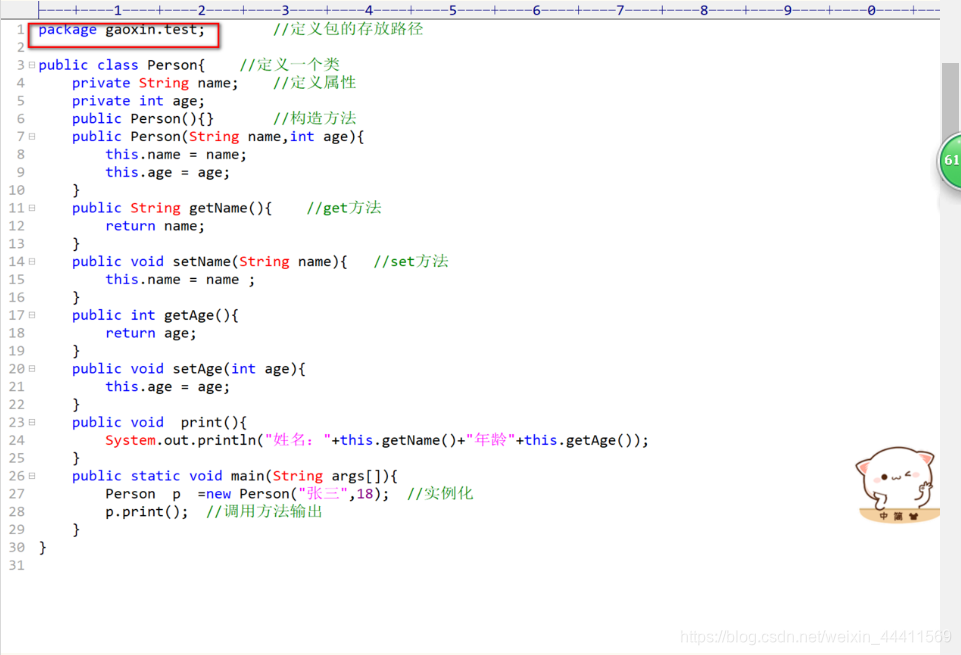Collapse the Person(String name,int age) constructor fold
Screen dimensions: 961x655
point(32,137)
